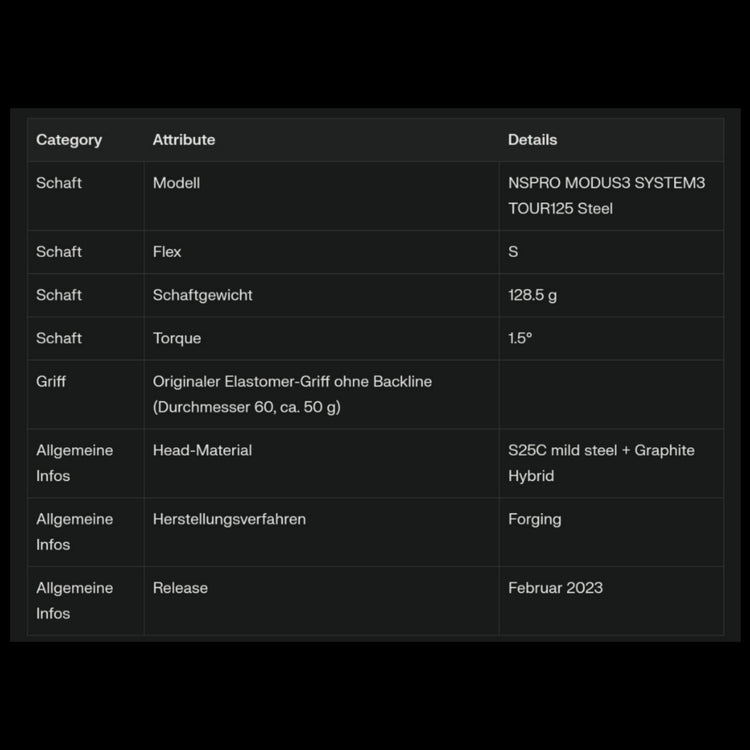Select the "Release" attribute cell
This screenshot has width=750, height=750.
180,588
